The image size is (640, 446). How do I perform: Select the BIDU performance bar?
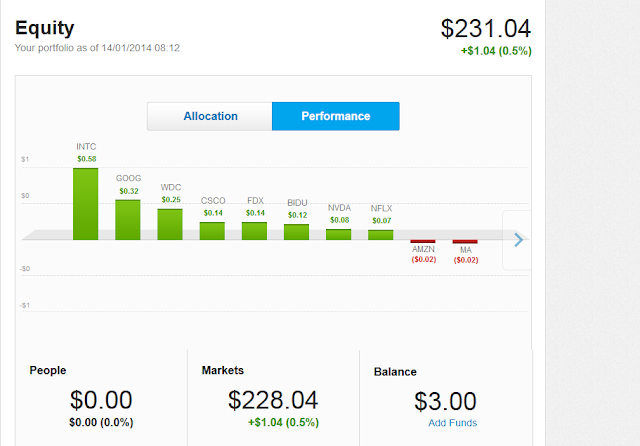[296, 232]
